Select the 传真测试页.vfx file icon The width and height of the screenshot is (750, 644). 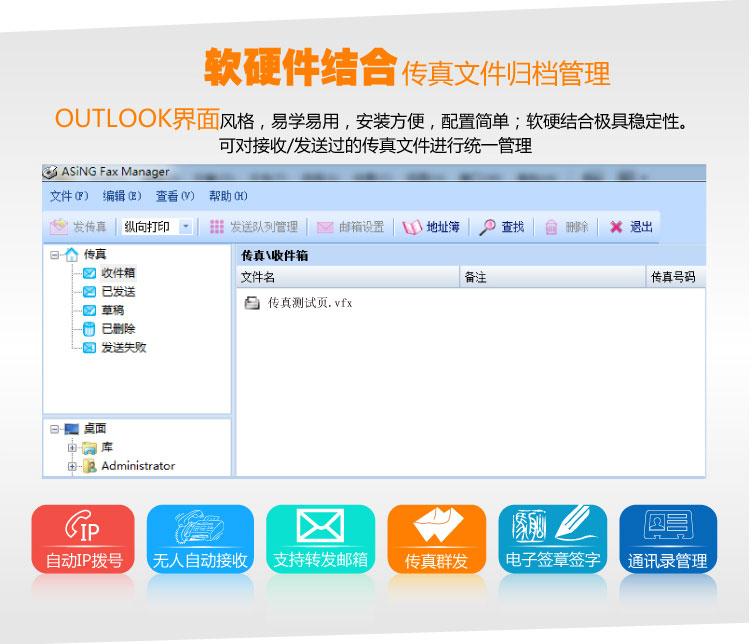pyautogui.click(x=253, y=303)
